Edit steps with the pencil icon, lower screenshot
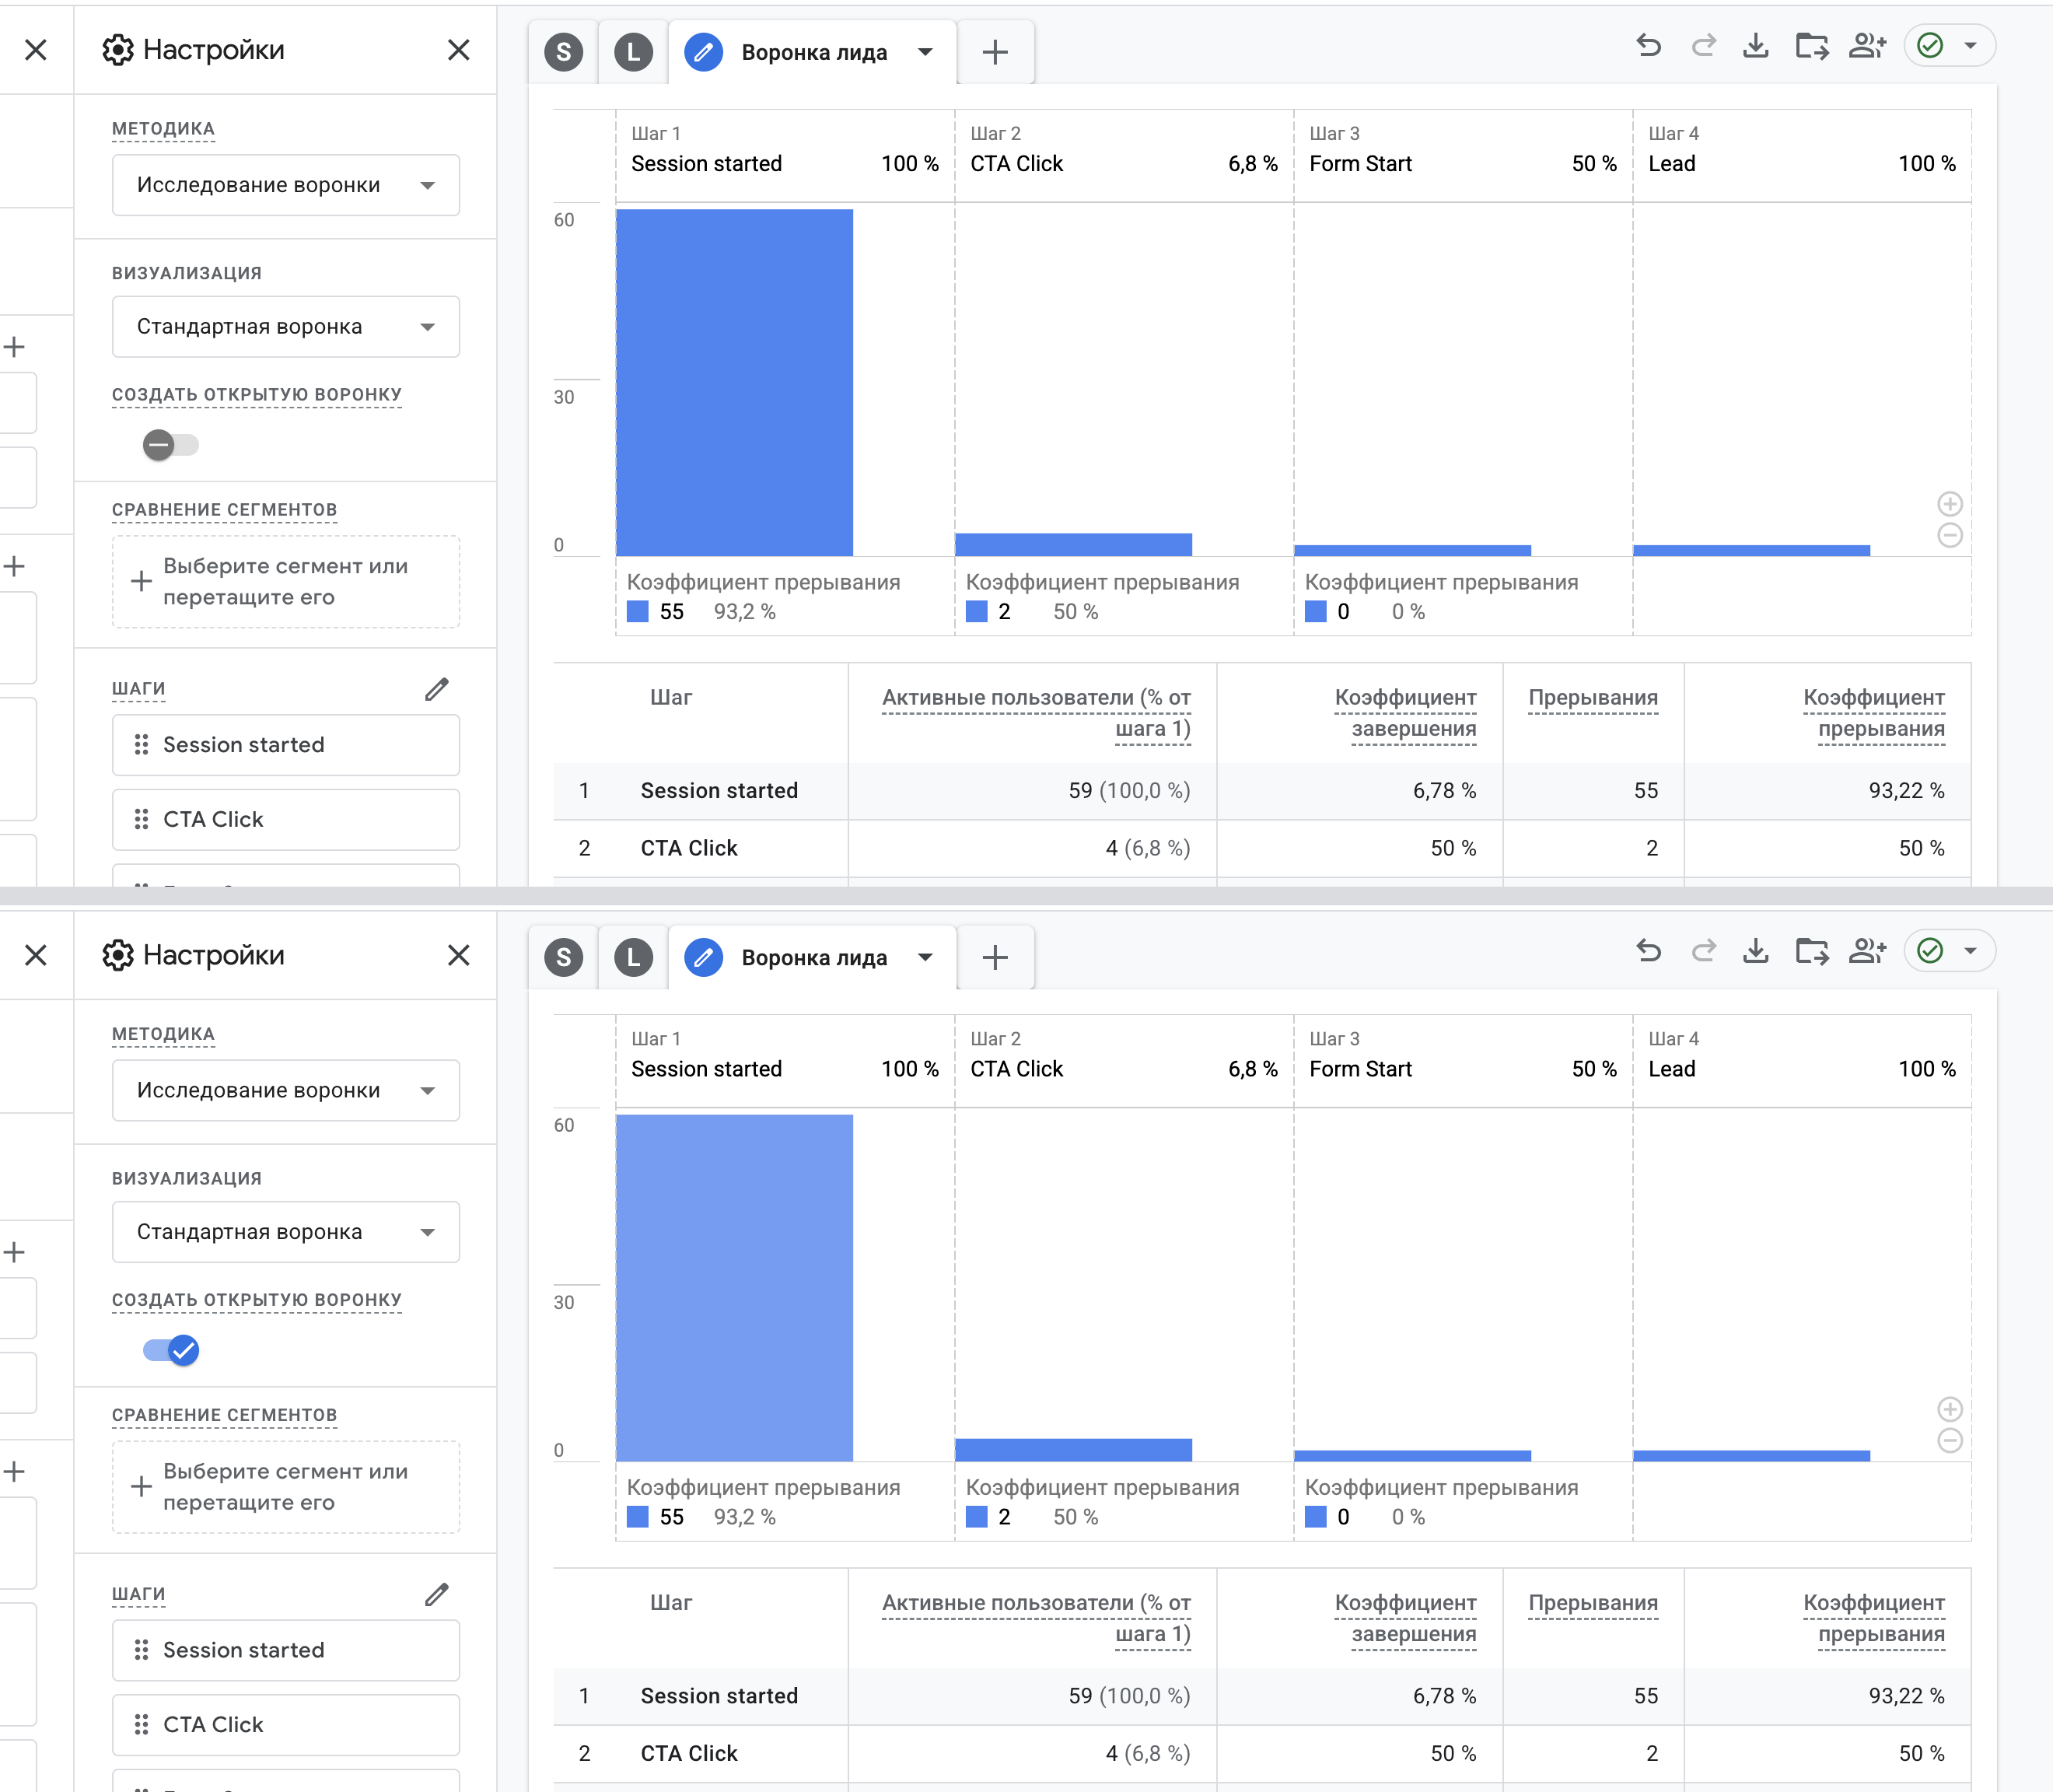The image size is (2053, 1792). (x=436, y=1594)
